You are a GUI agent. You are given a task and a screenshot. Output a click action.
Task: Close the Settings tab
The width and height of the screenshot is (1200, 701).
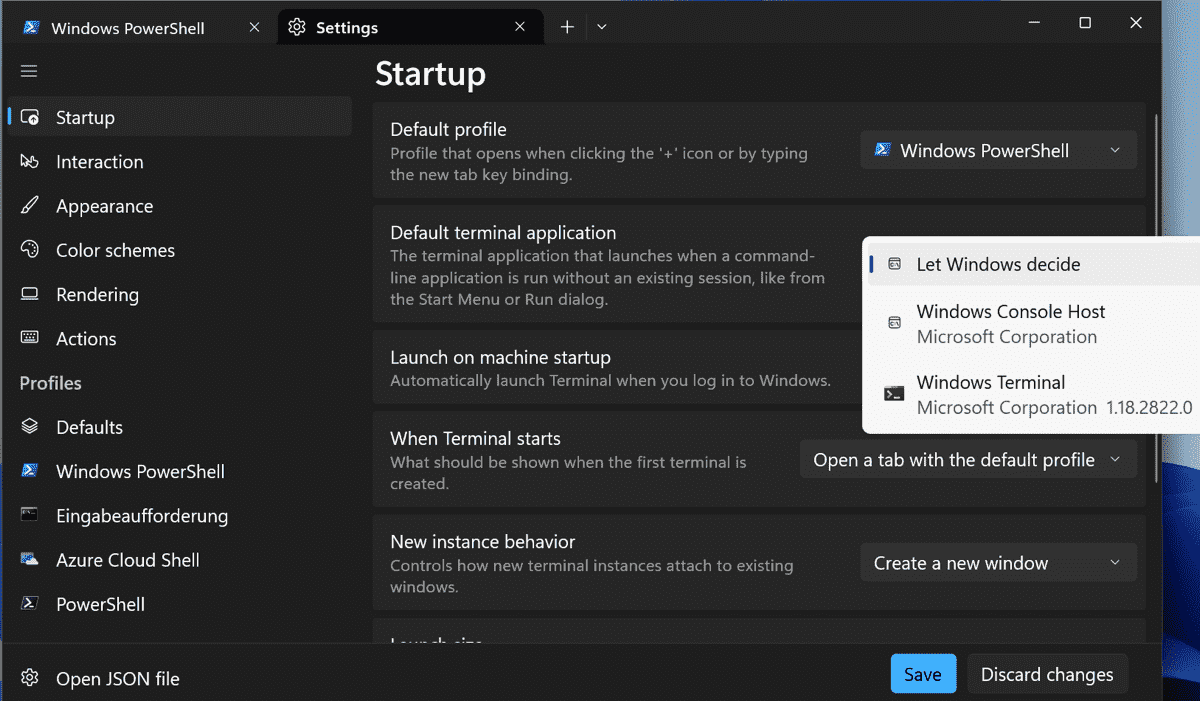(520, 28)
